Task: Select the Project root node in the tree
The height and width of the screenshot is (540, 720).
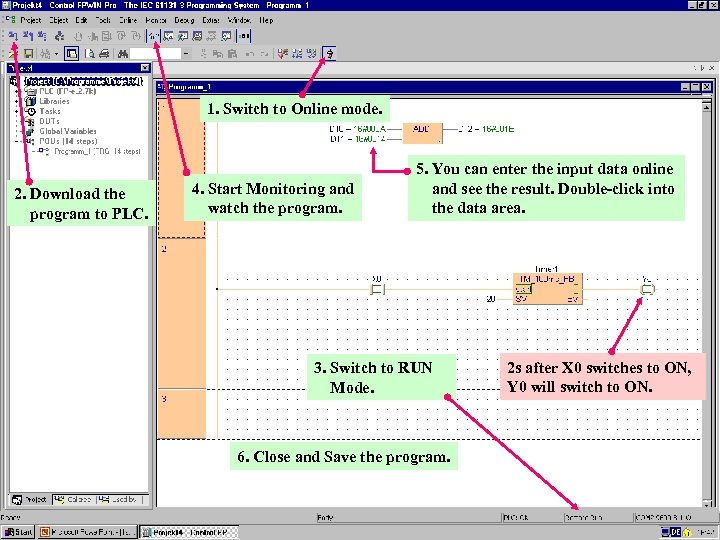Action: click(84, 82)
